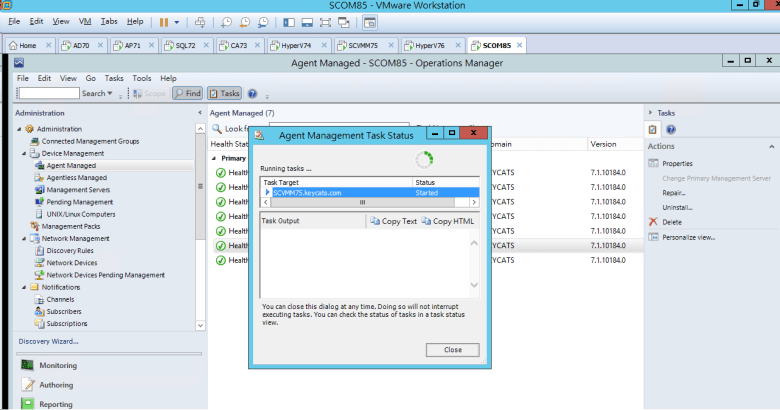Click the Close button in task status dialog
Image resolution: width=780 pixels, height=410 pixels.
tap(452, 350)
